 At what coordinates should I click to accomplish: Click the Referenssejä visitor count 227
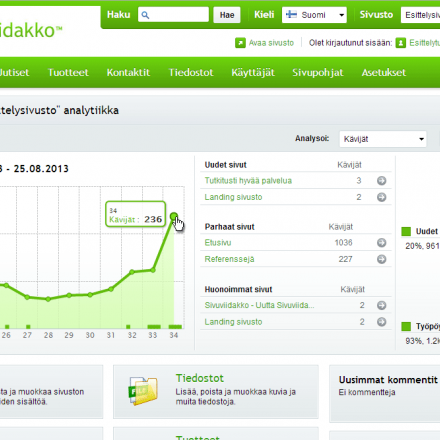point(345,259)
